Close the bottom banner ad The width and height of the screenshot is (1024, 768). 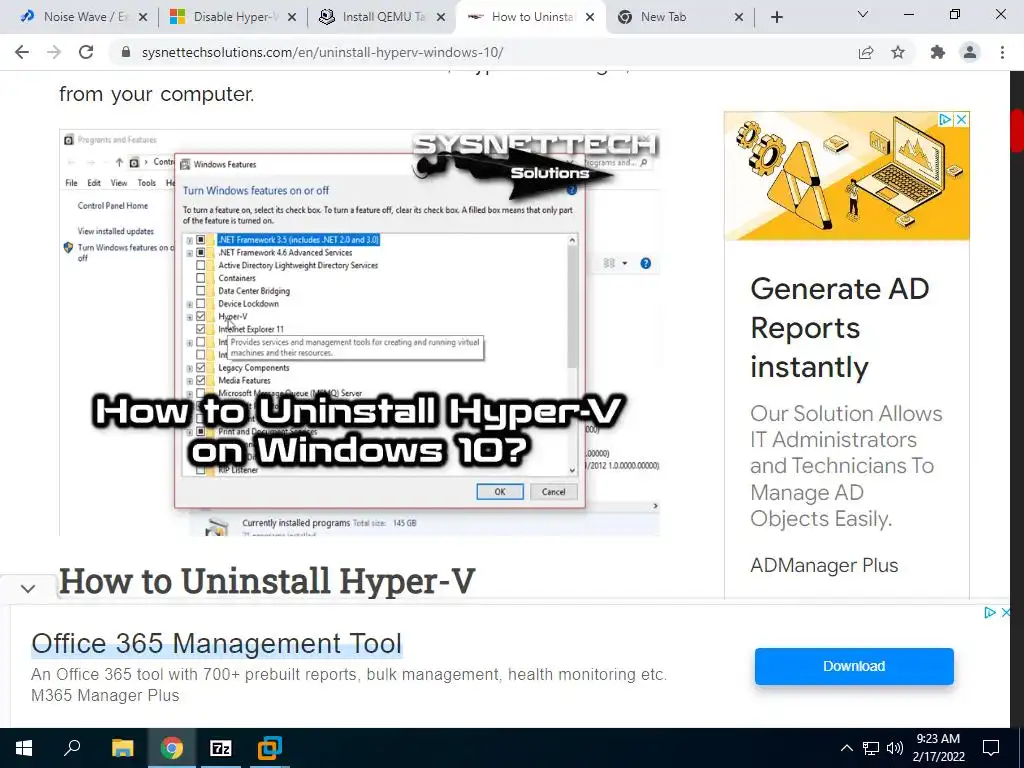[1006, 613]
